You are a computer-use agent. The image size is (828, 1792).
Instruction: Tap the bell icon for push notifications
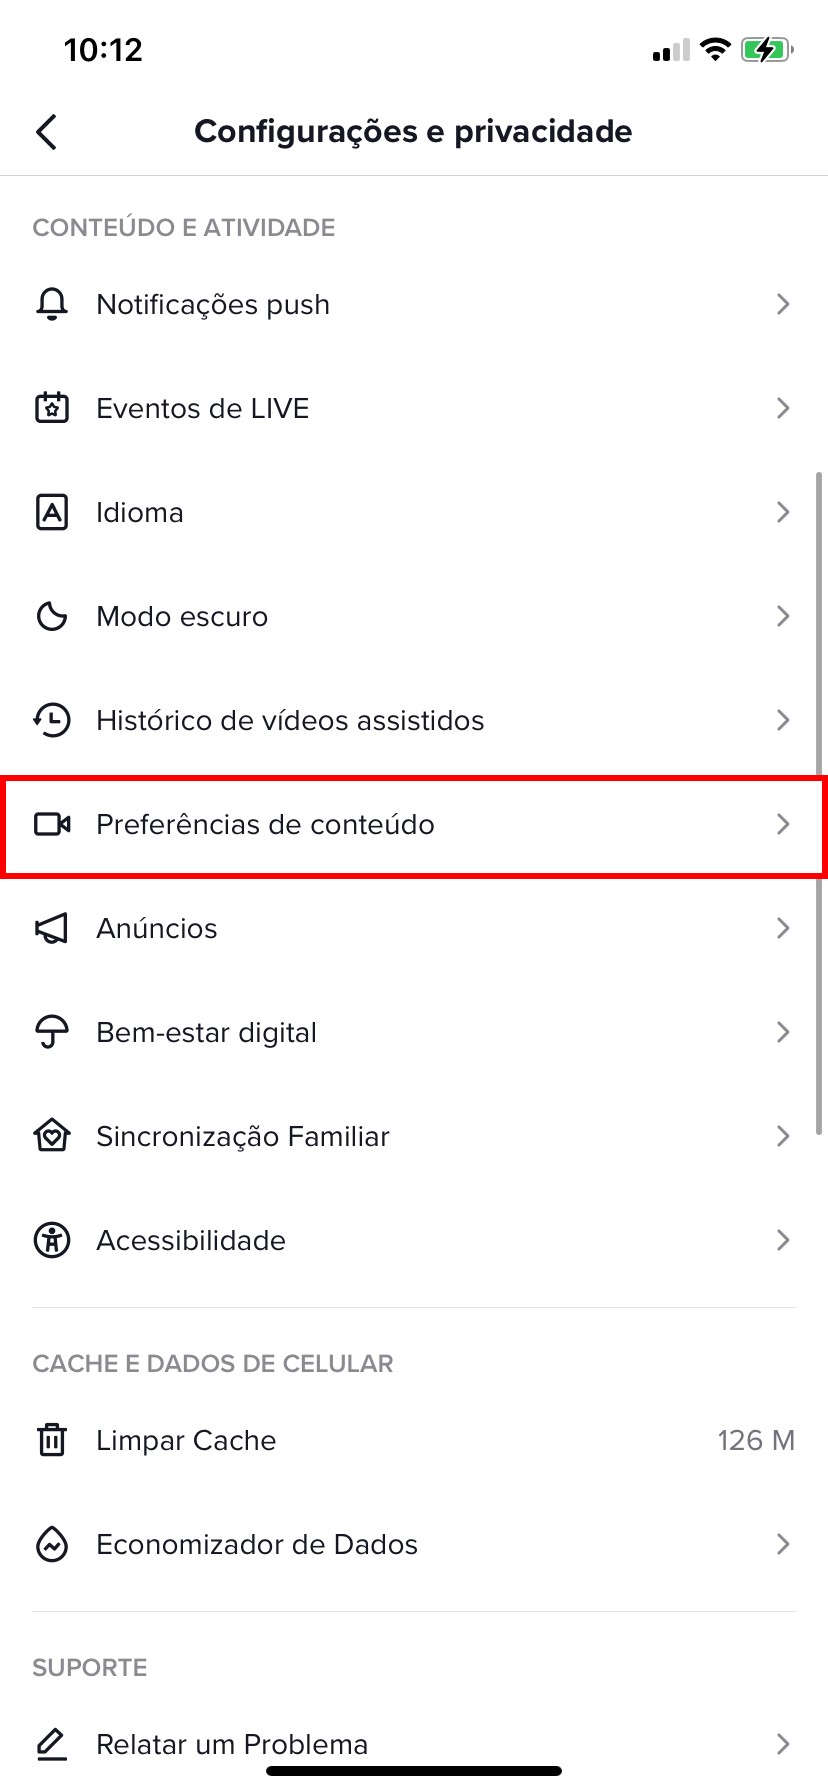click(x=52, y=304)
